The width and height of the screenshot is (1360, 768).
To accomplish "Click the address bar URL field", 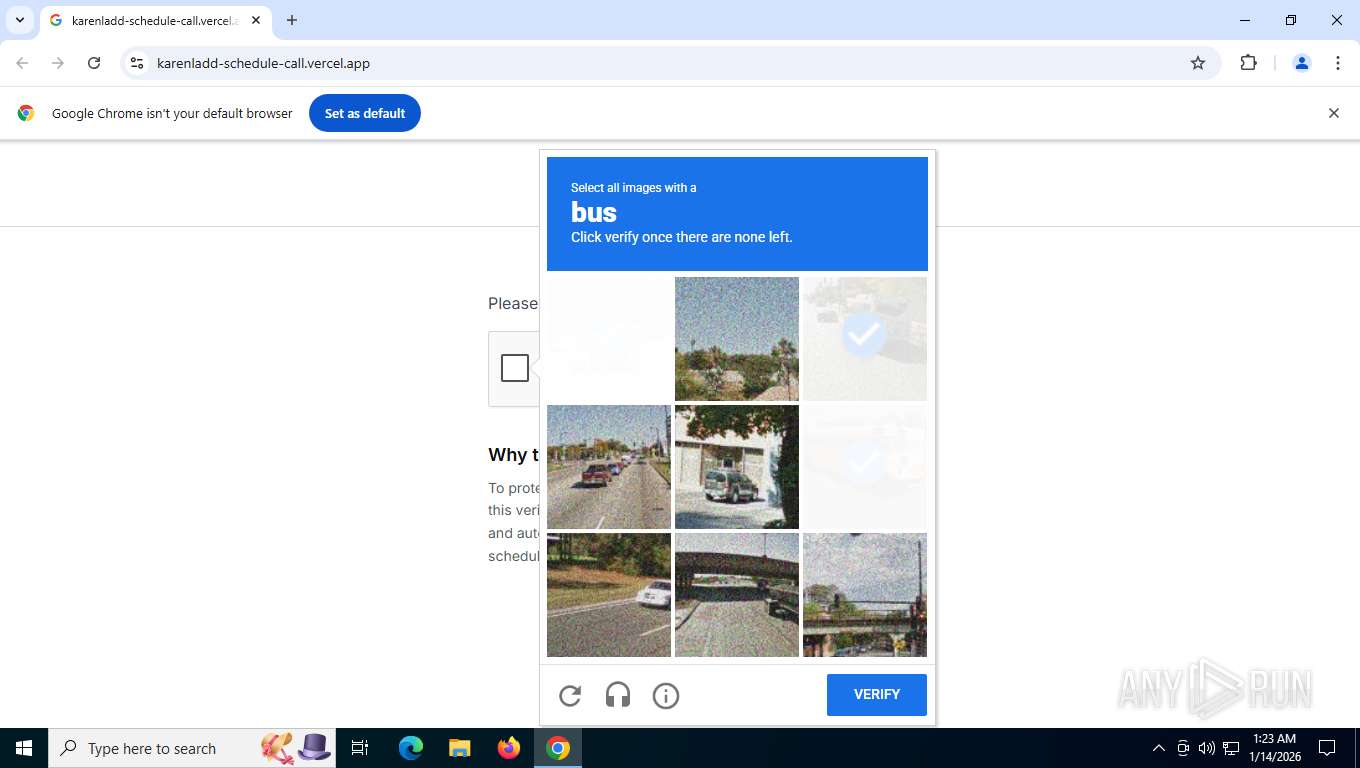I will coord(670,63).
